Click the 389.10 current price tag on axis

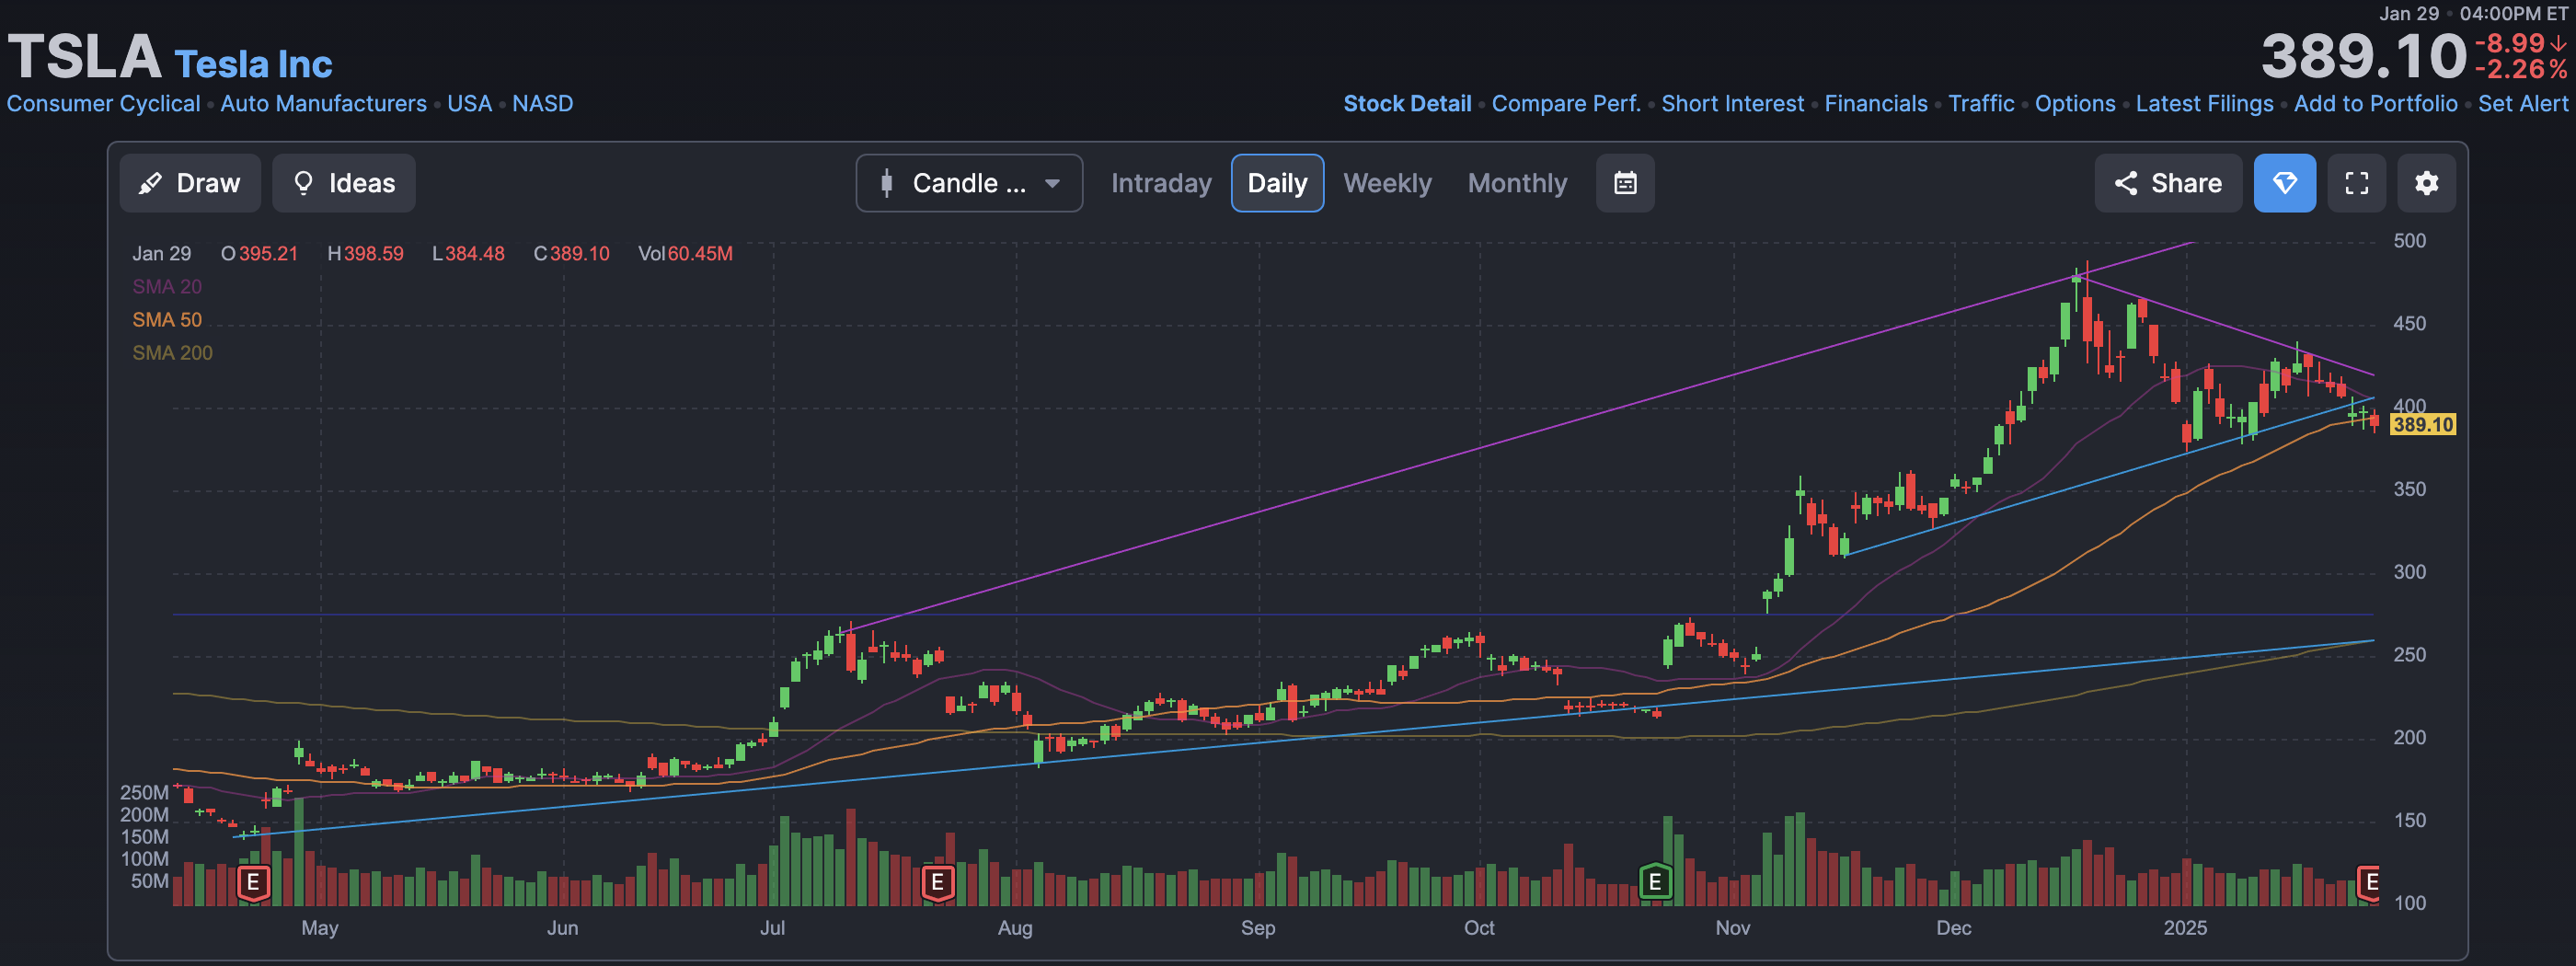pos(2423,424)
